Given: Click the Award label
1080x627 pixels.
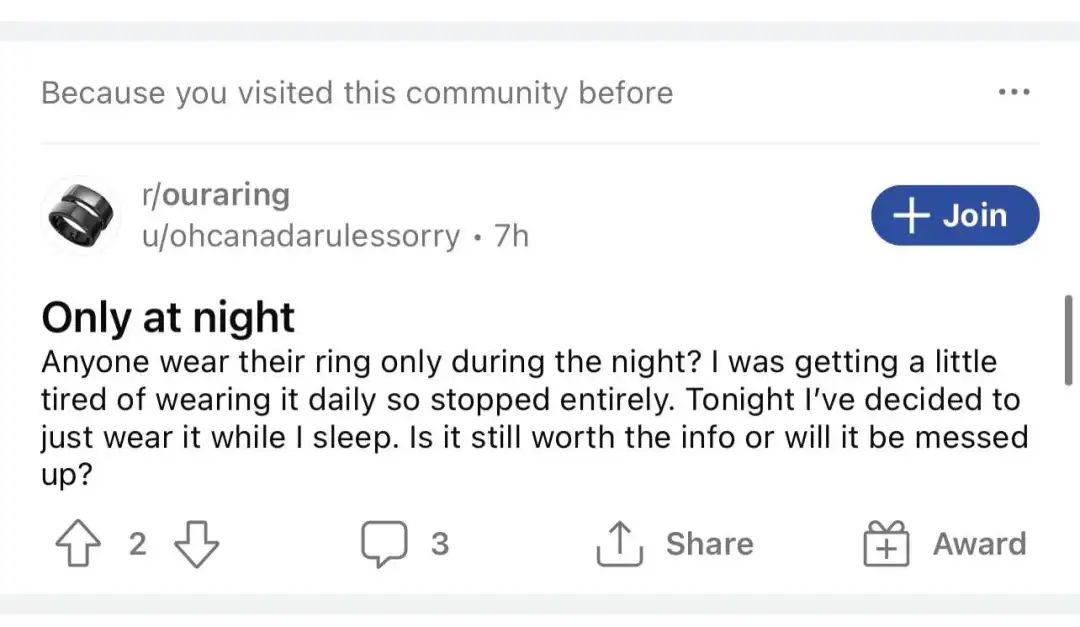Looking at the screenshot, I should pos(979,545).
